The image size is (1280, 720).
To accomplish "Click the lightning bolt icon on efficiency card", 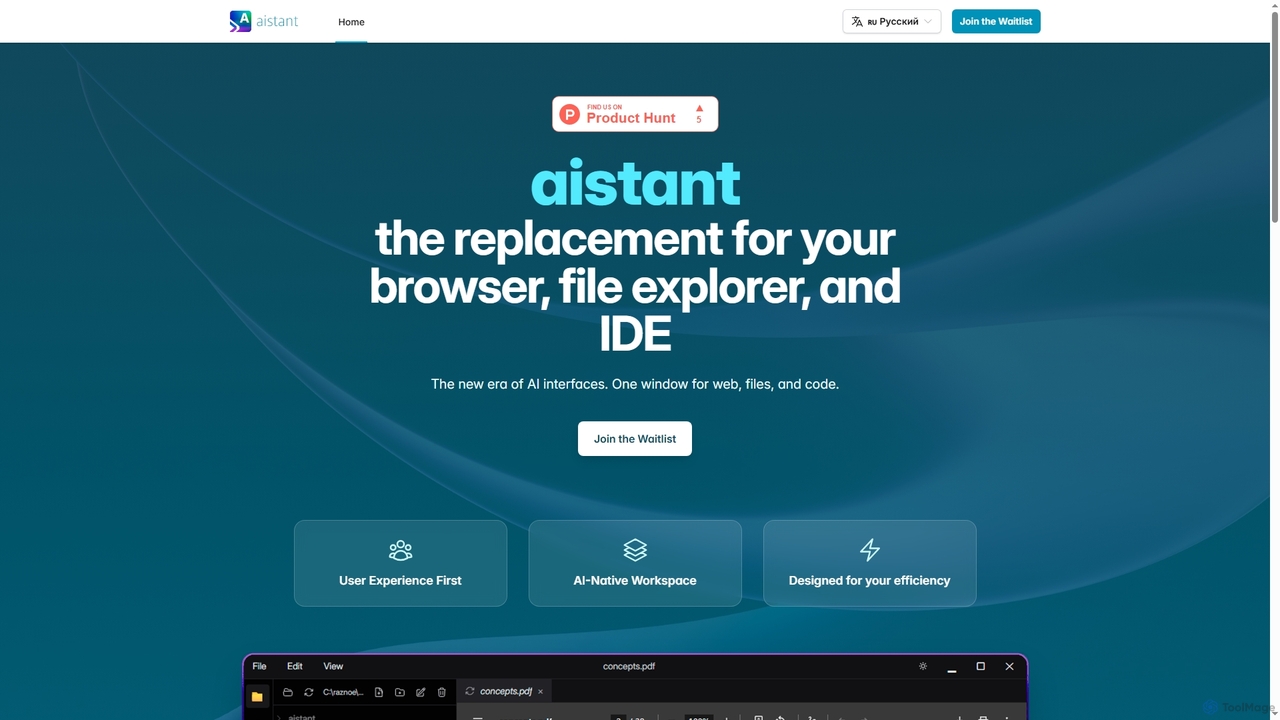I will pos(870,550).
